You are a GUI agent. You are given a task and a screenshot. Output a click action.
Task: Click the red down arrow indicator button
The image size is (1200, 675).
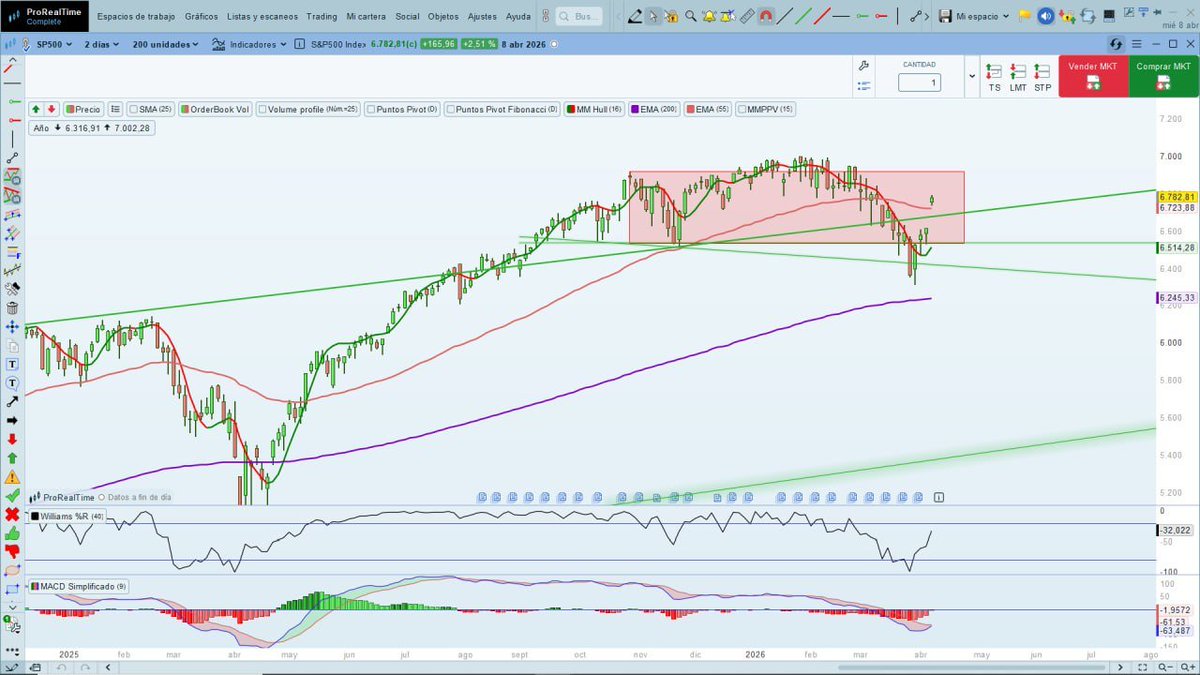(51, 109)
